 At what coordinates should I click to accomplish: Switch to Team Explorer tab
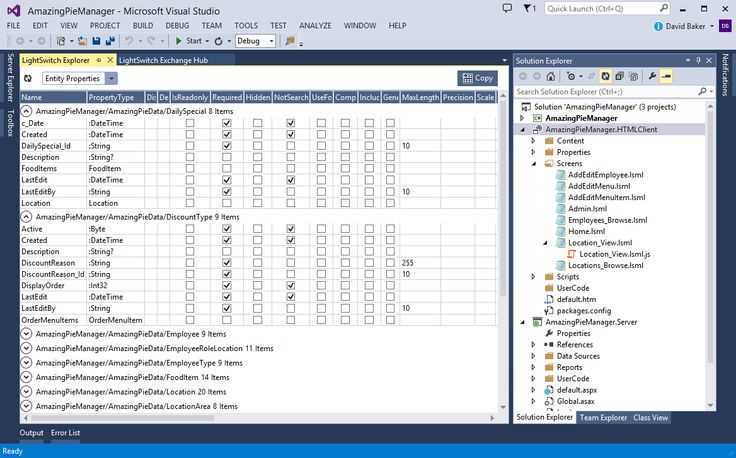point(603,418)
